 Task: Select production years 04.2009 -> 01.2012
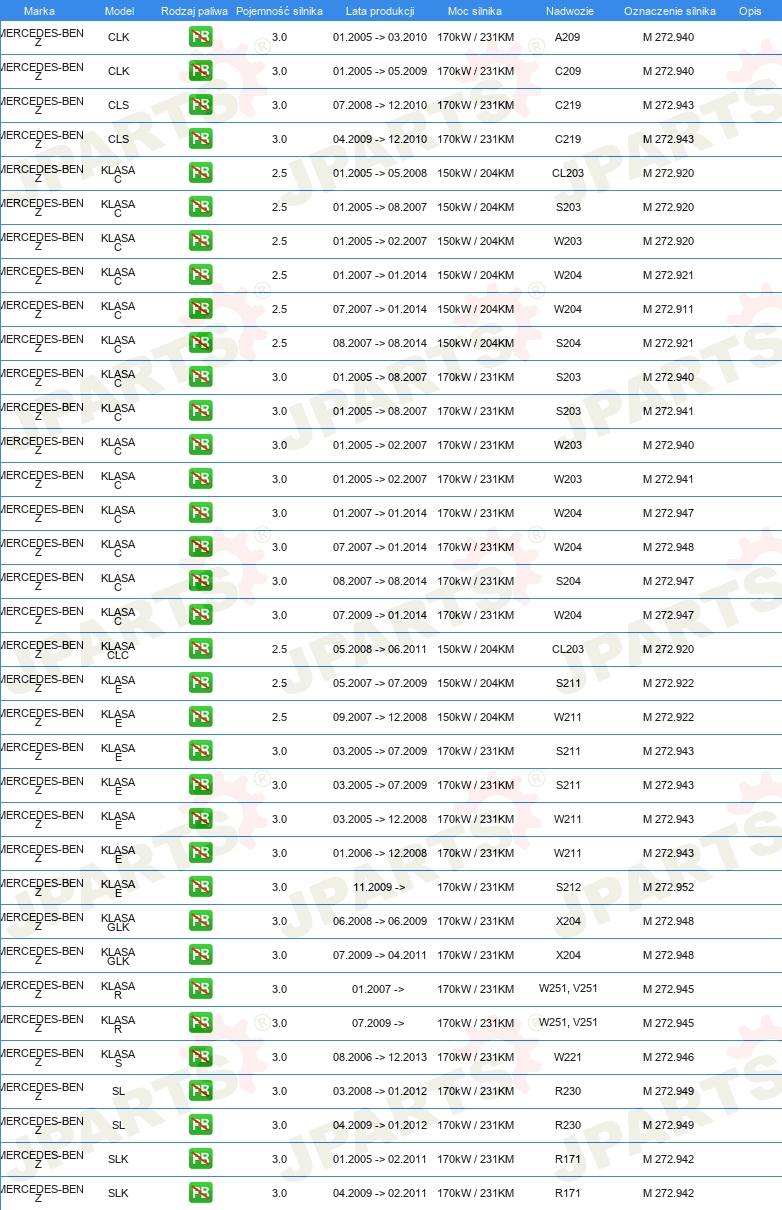[x=380, y=1126]
